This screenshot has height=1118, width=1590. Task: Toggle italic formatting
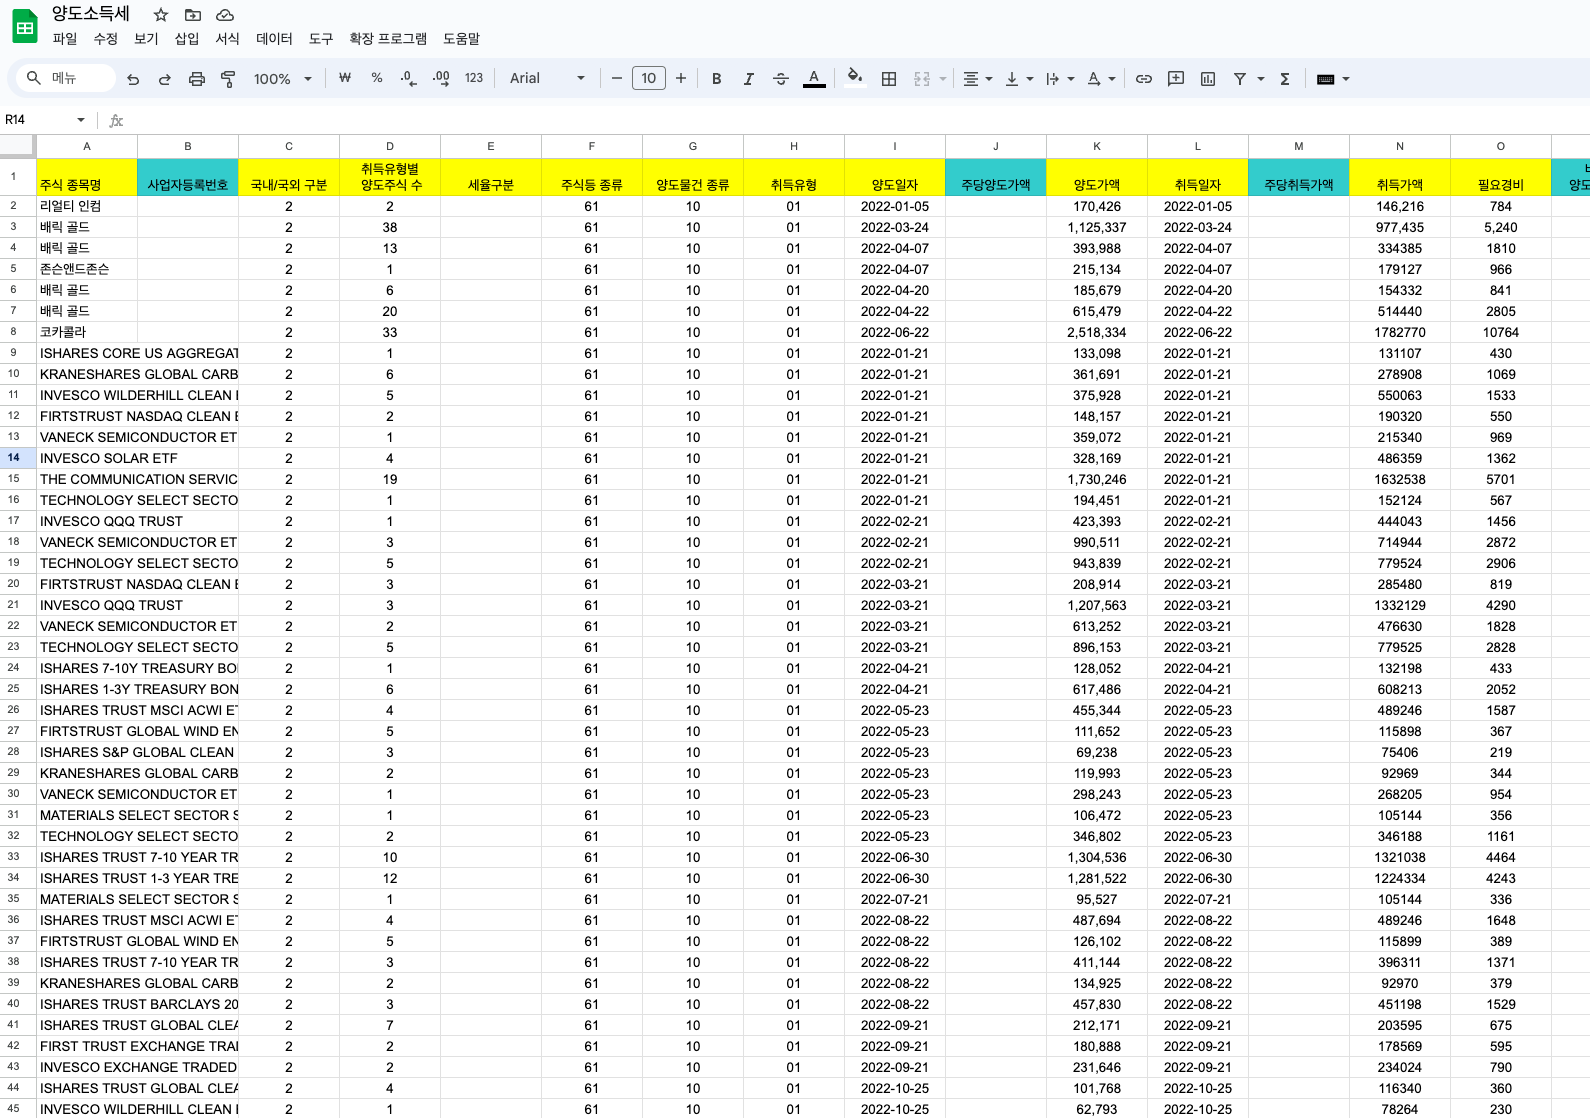(749, 79)
